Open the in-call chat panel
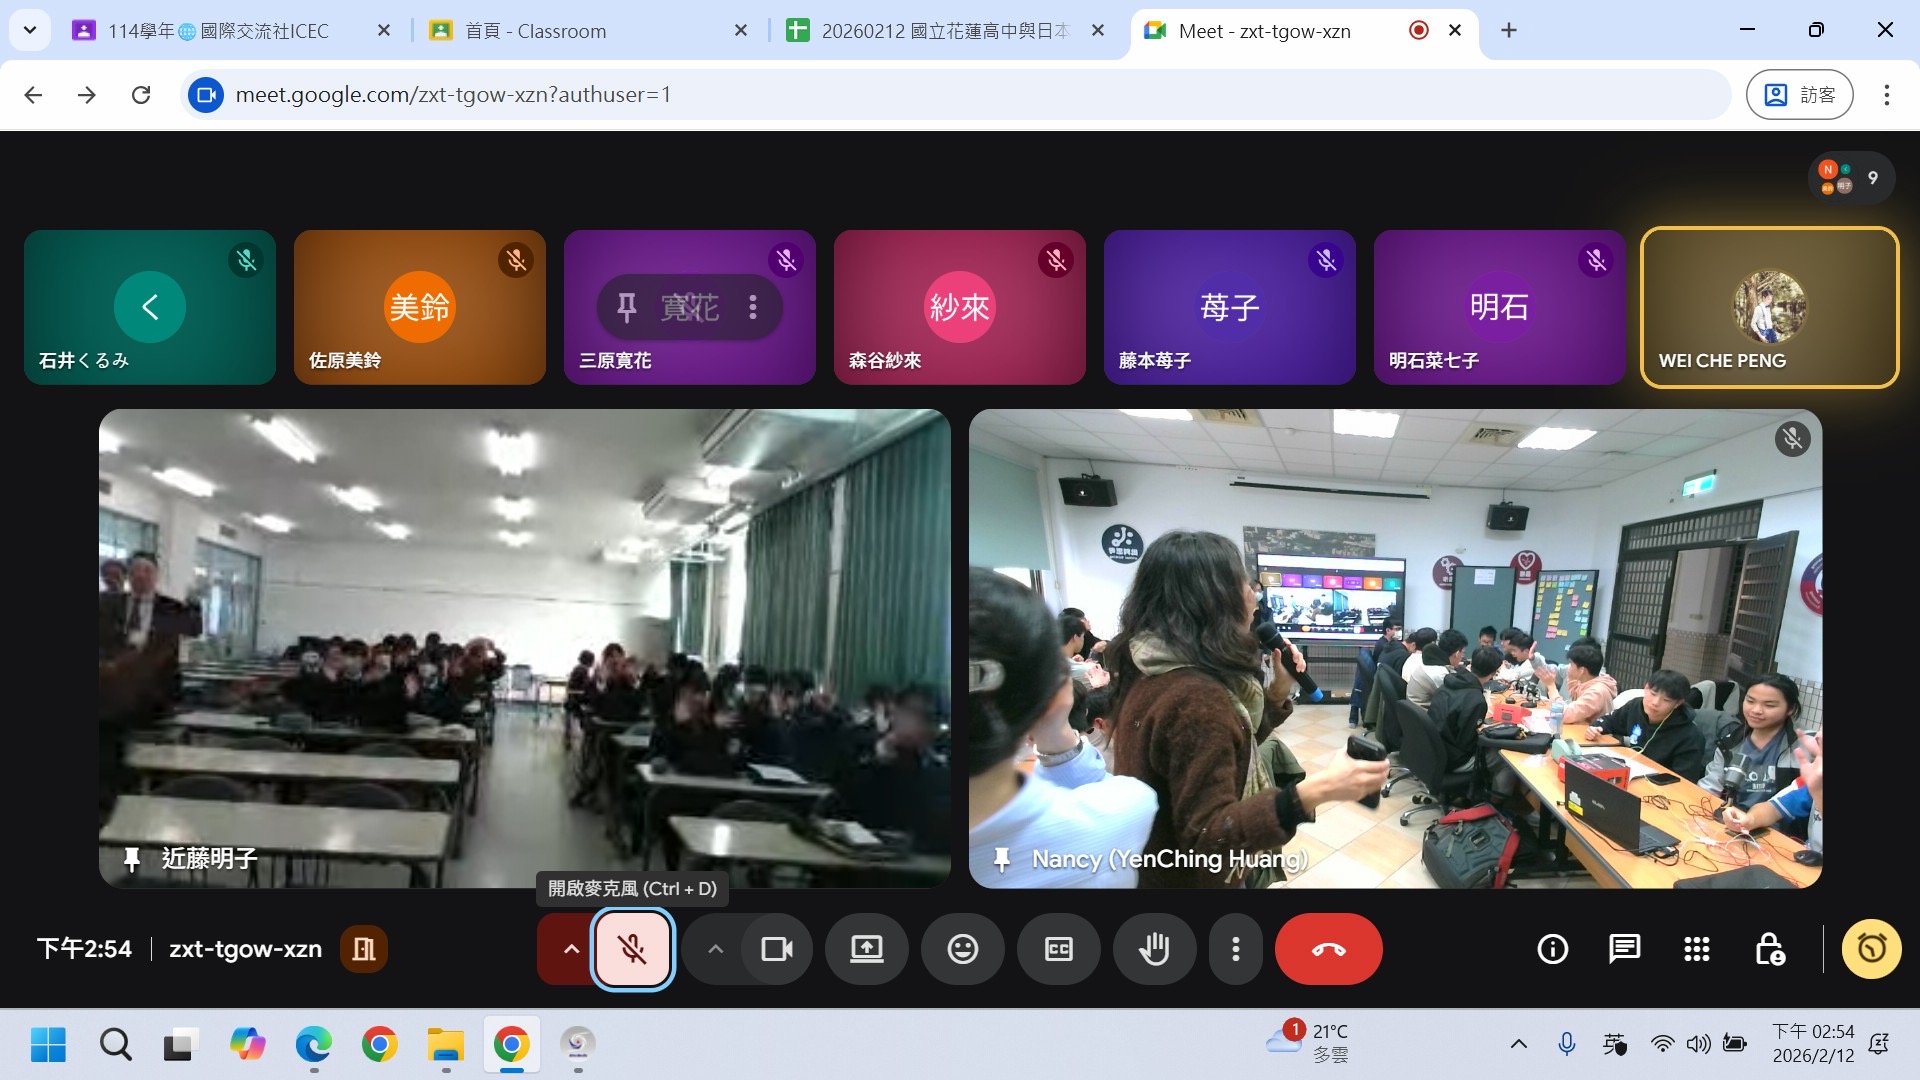The height and width of the screenshot is (1080, 1920). point(1624,949)
